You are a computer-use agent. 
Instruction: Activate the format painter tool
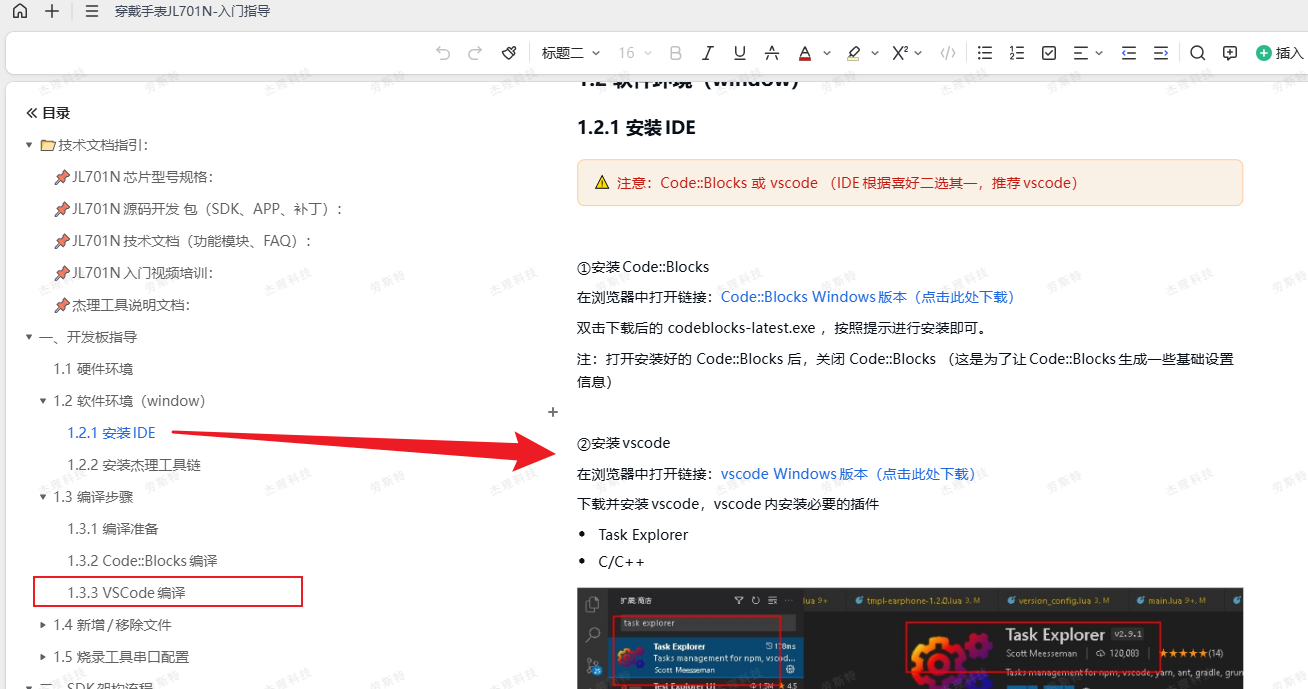tap(509, 53)
